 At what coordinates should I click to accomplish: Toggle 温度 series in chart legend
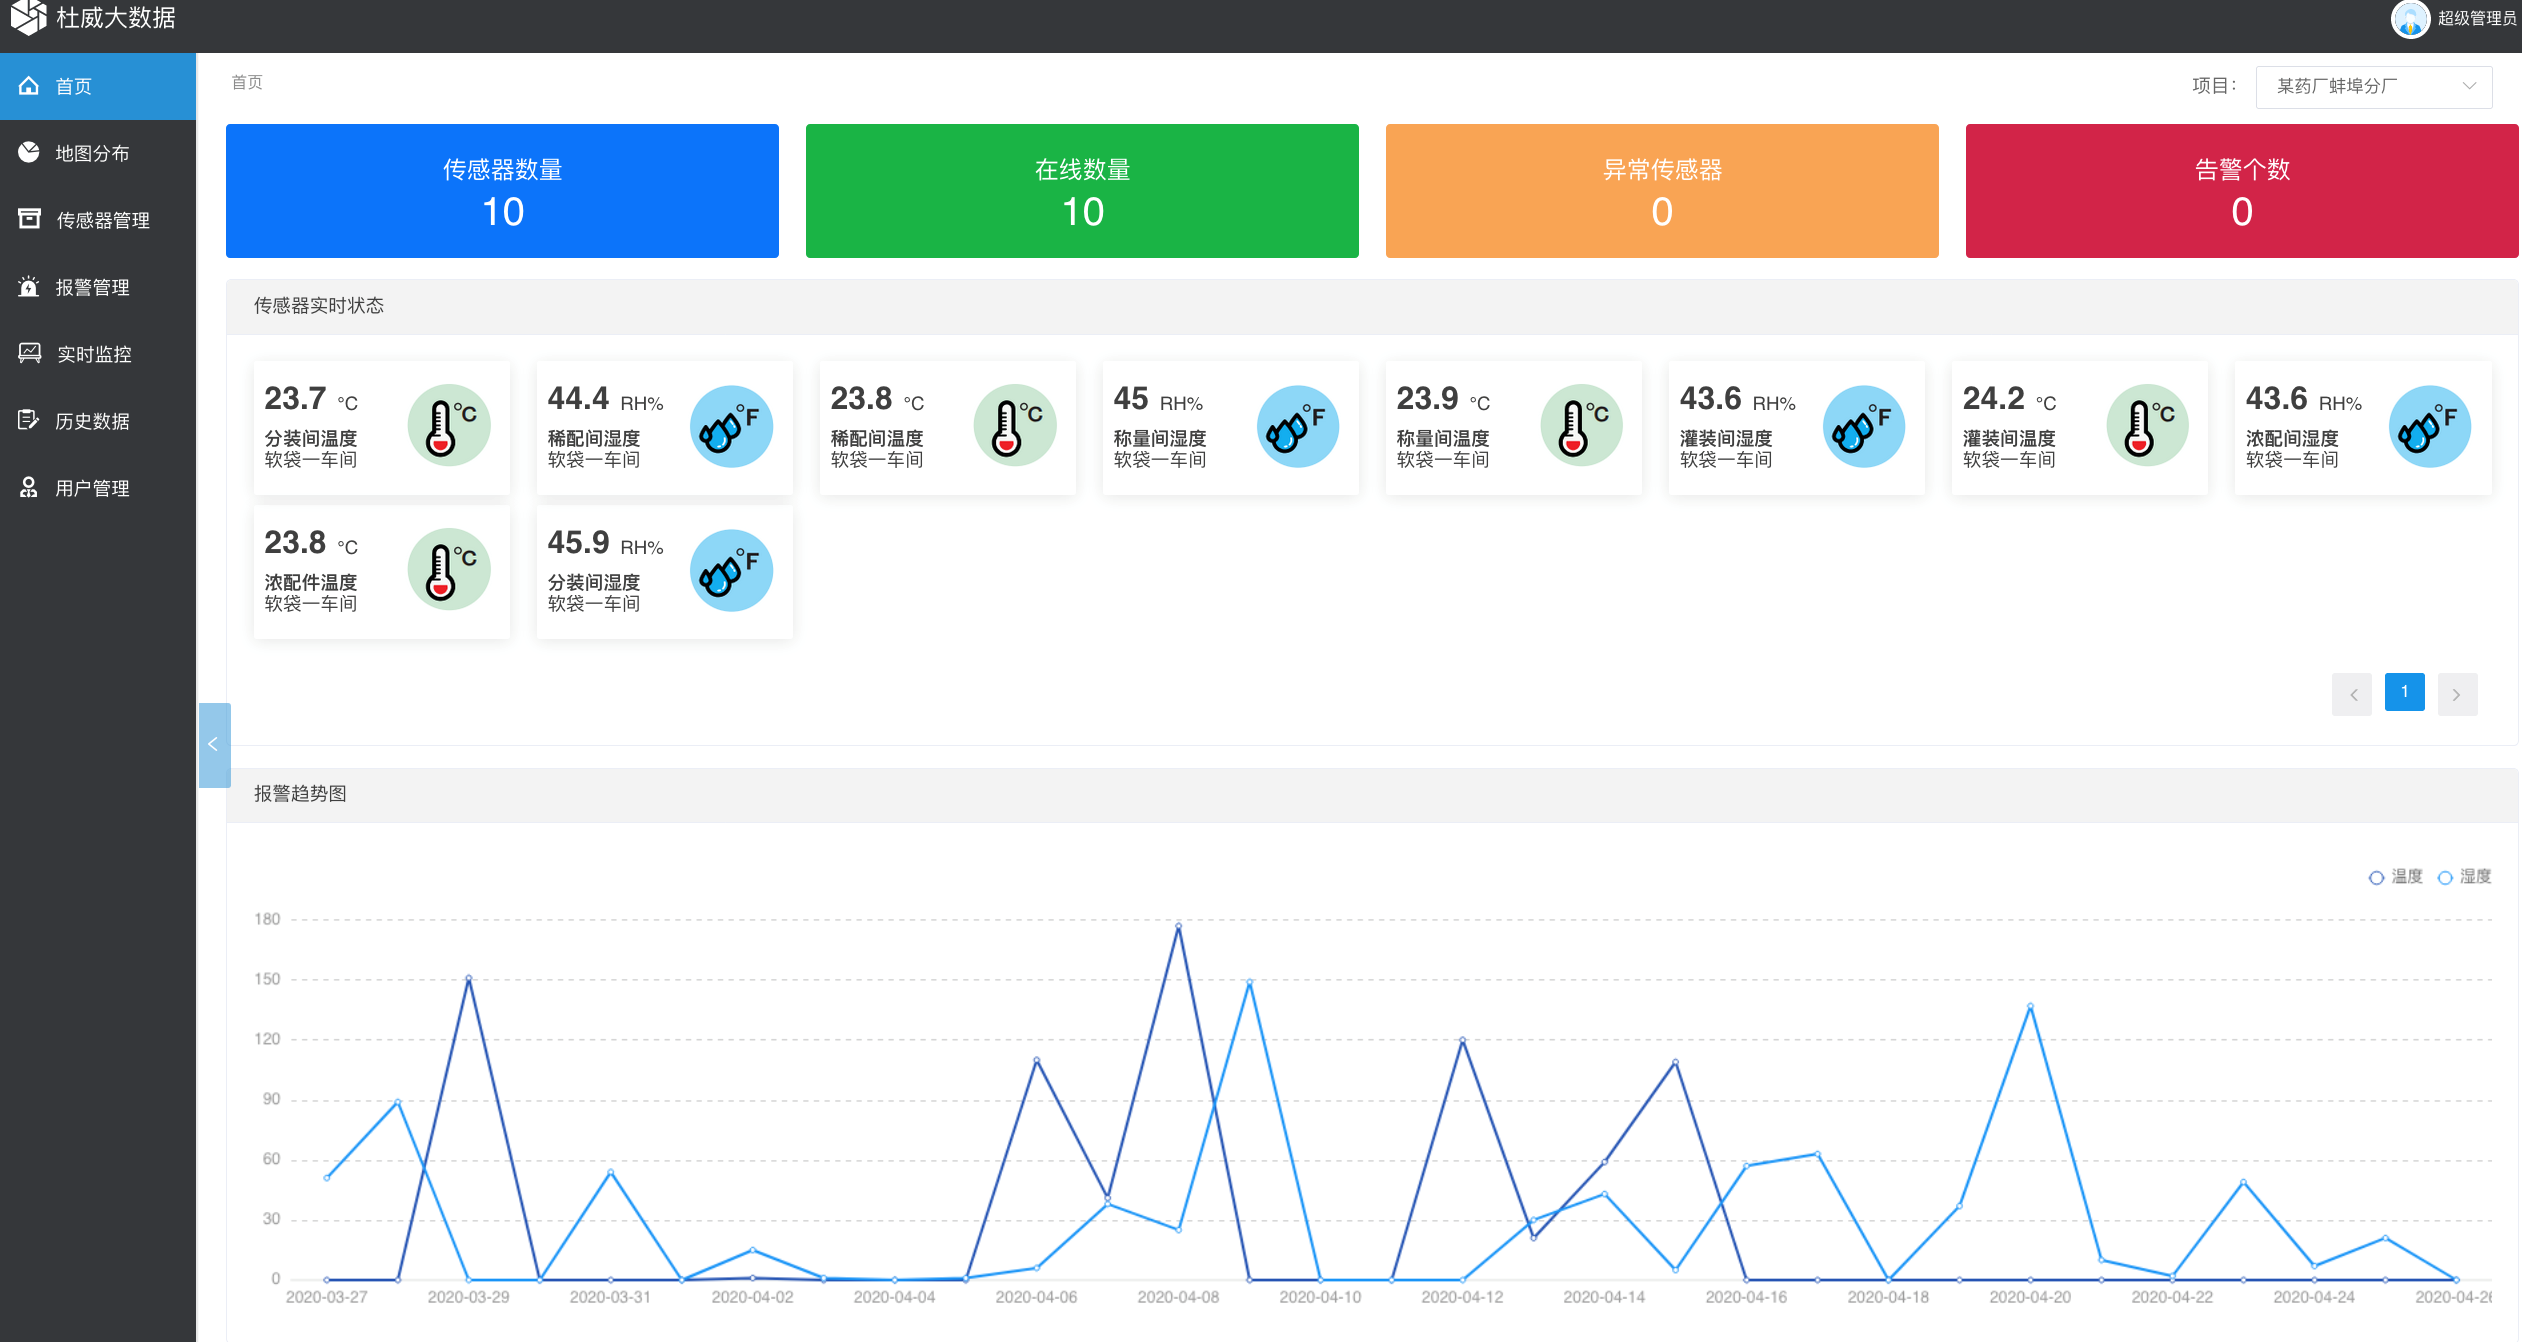[x=2395, y=877]
